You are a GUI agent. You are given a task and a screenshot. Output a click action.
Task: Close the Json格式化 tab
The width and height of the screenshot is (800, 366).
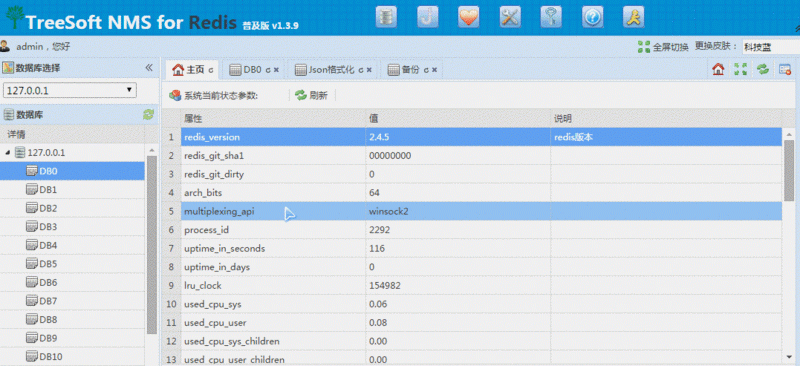(369, 70)
